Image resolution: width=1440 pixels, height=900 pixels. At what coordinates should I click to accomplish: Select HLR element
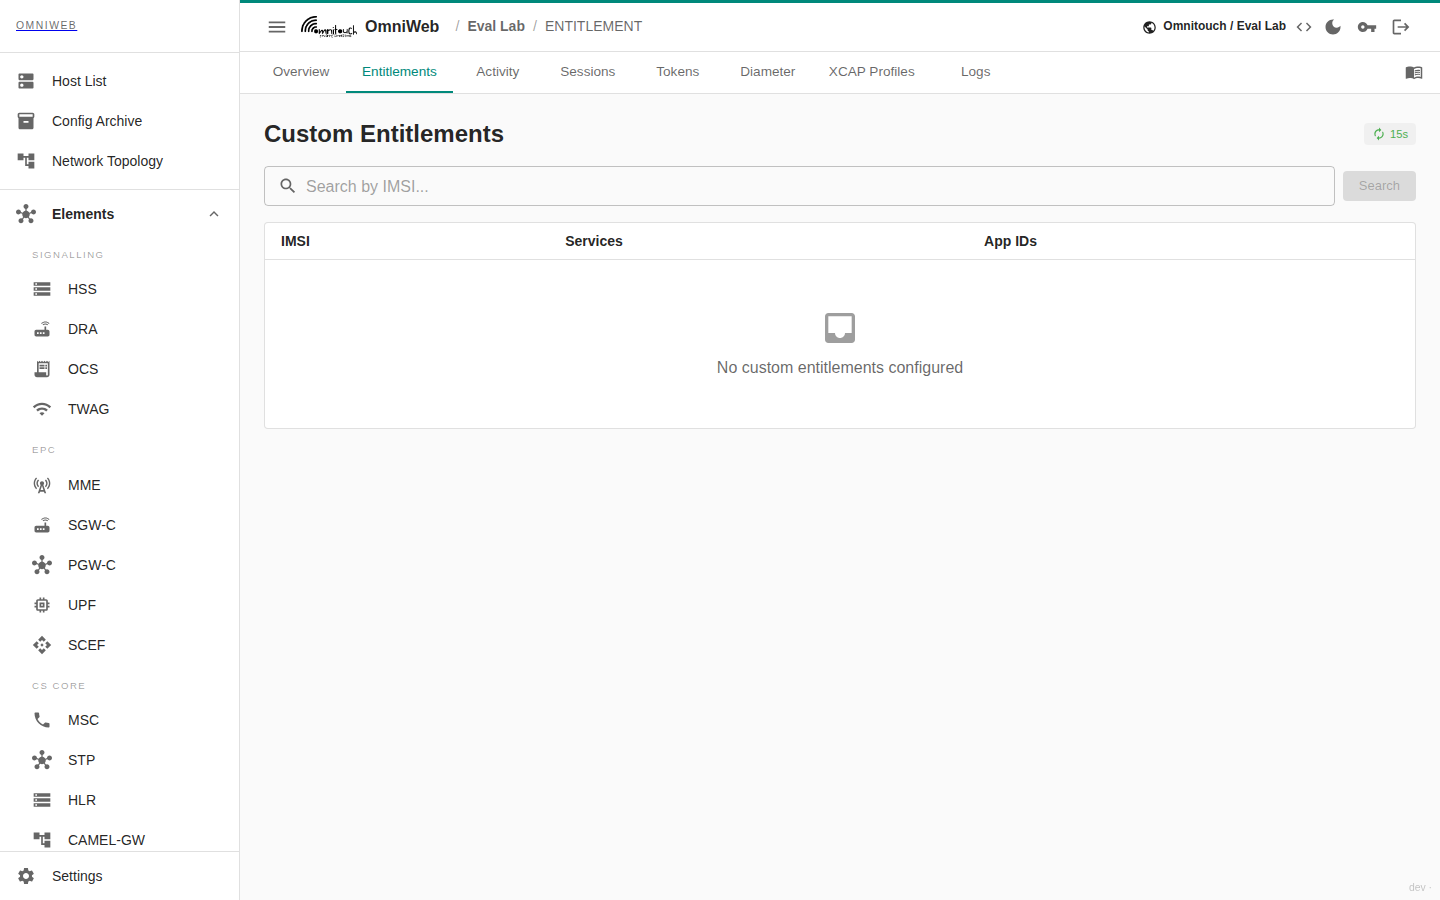tap(120, 800)
